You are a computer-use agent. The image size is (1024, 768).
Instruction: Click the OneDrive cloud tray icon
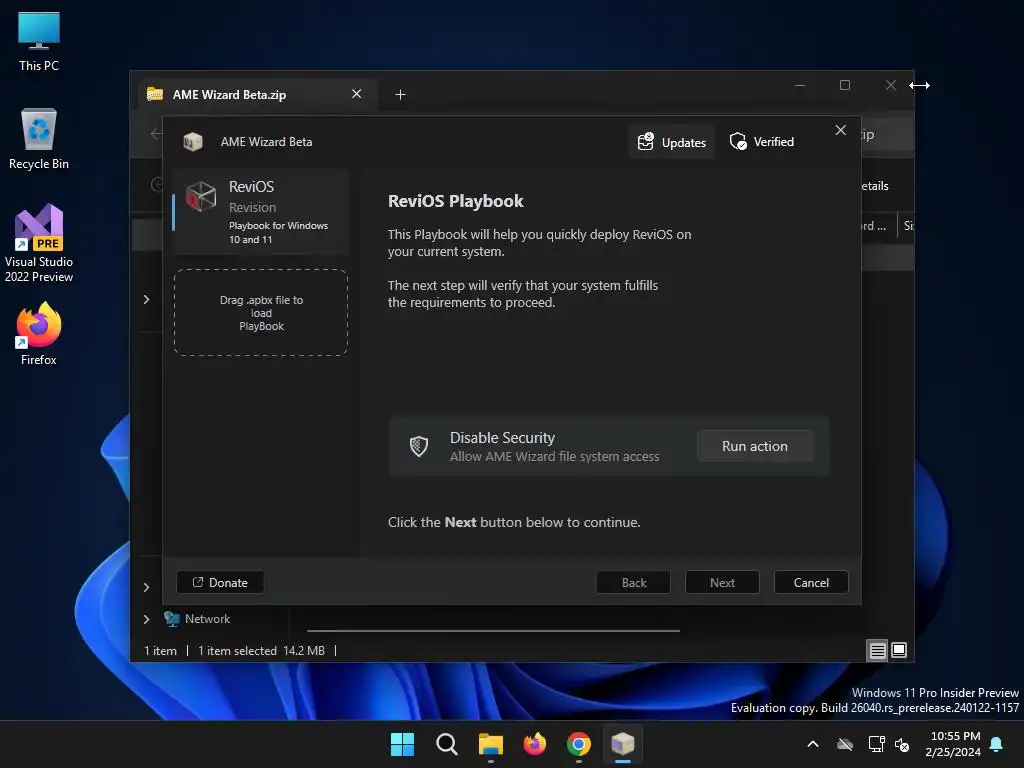point(845,744)
